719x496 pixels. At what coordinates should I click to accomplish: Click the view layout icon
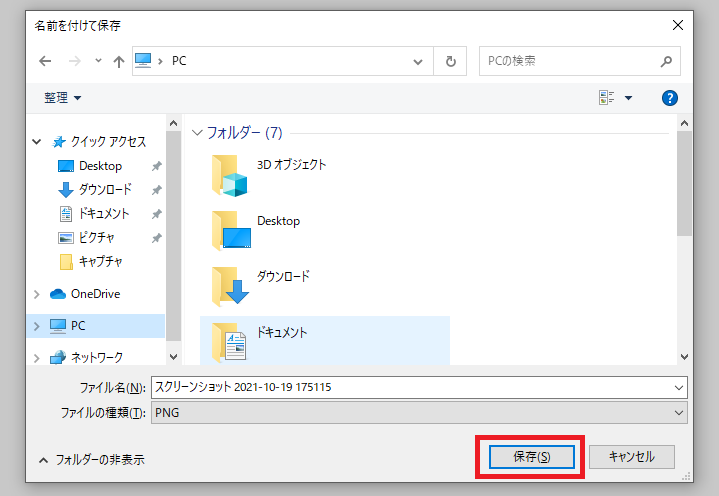coord(607,98)
